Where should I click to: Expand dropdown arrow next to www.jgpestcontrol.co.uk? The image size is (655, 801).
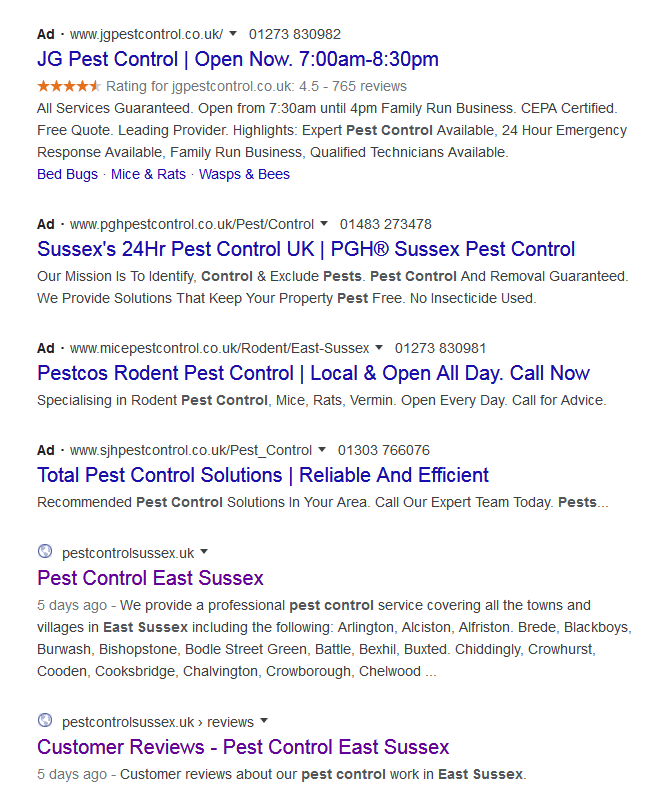[x=233, y=34]
